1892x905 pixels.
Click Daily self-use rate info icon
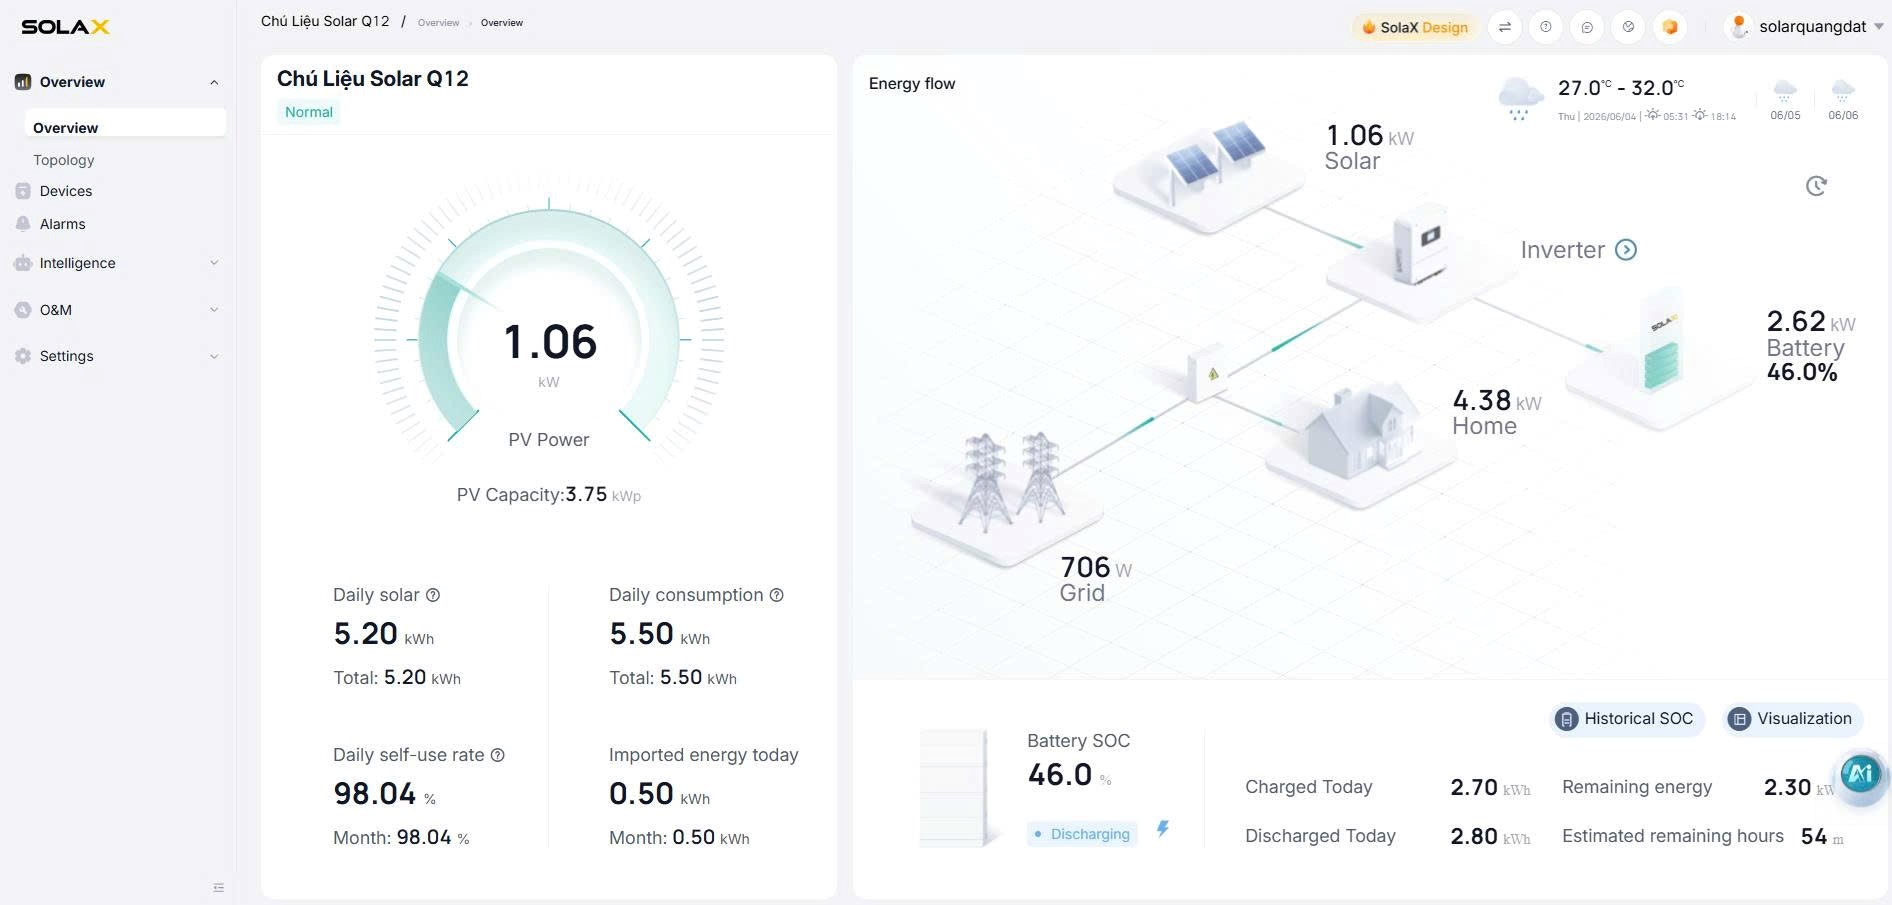498,755
